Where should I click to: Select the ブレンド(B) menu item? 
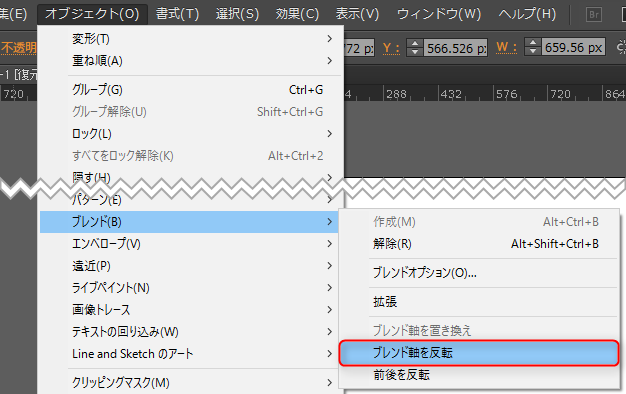click(189, 222)
